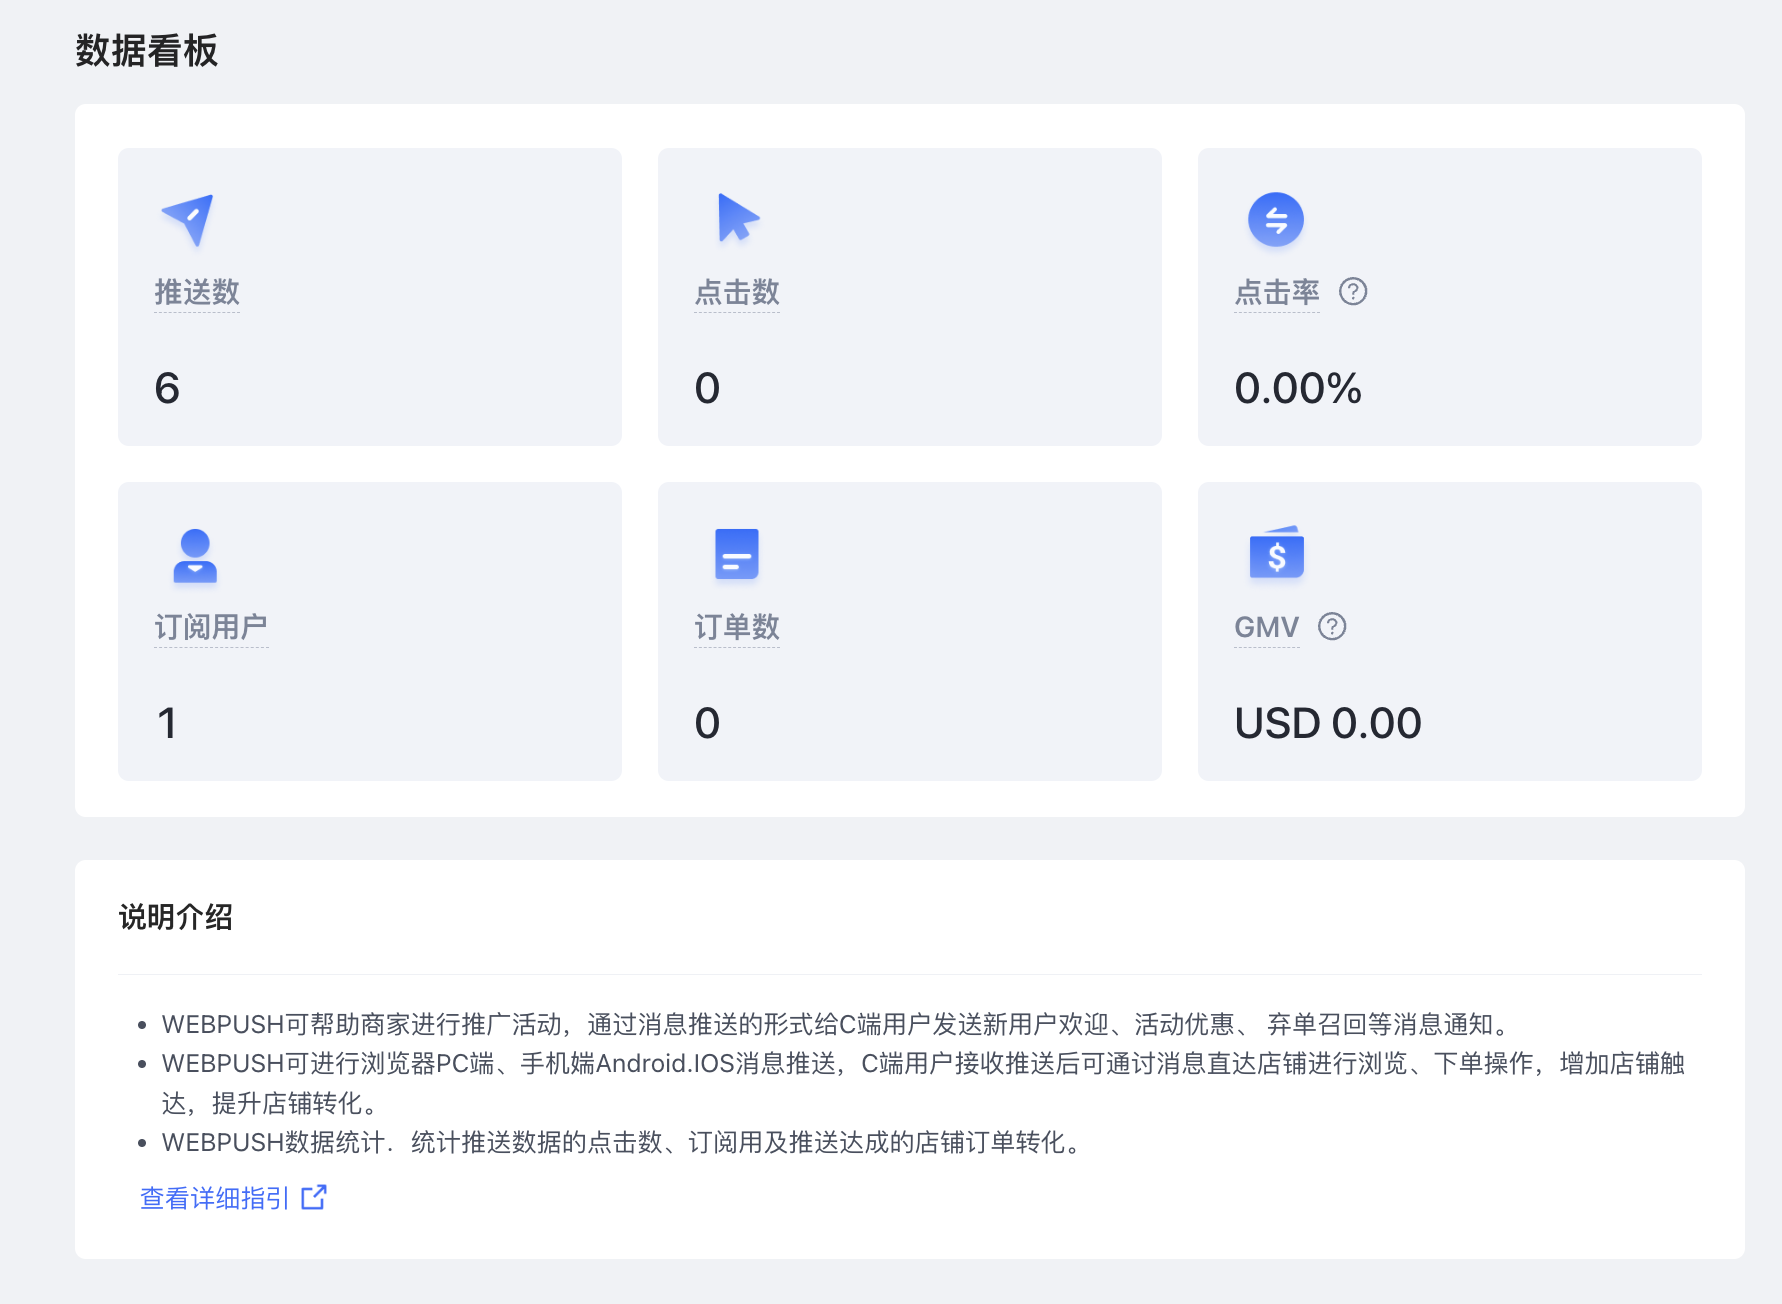Click the dollar wallet icon above GMV
Screen dimensions: 1782x1304
coord(1277,552)
